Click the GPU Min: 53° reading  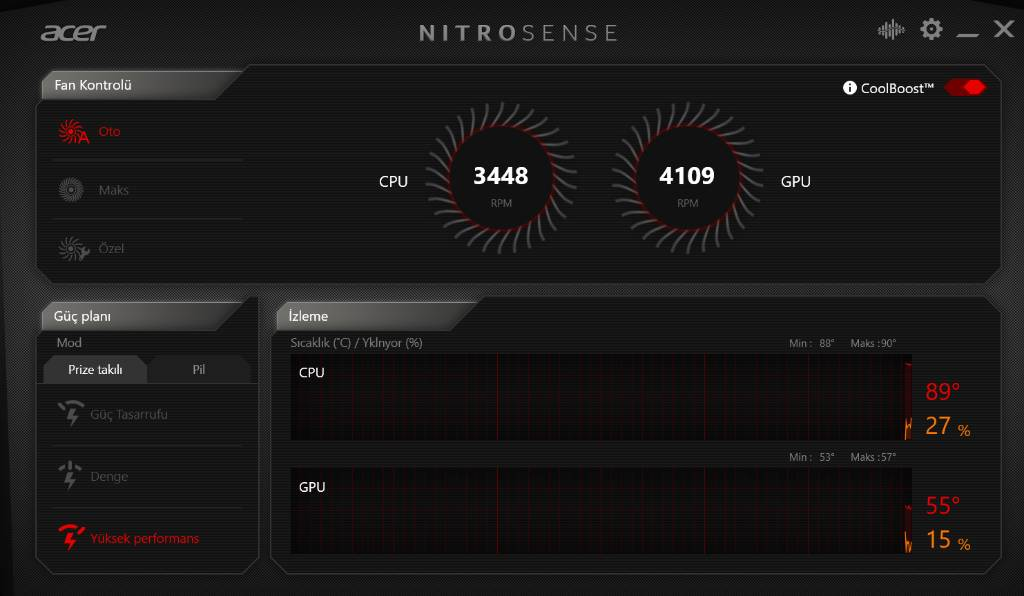click(x=812, y=457)
